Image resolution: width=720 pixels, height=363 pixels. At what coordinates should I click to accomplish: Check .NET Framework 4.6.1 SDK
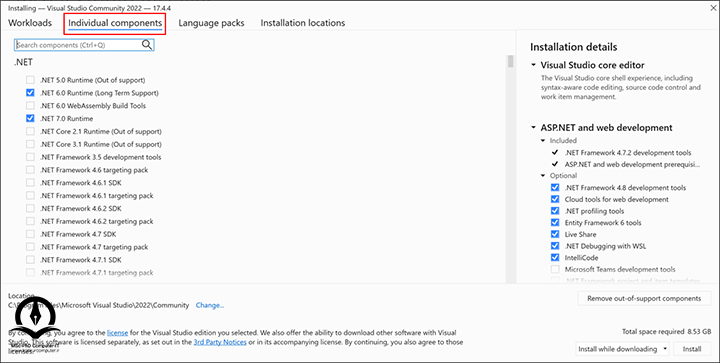click(30, 183)
